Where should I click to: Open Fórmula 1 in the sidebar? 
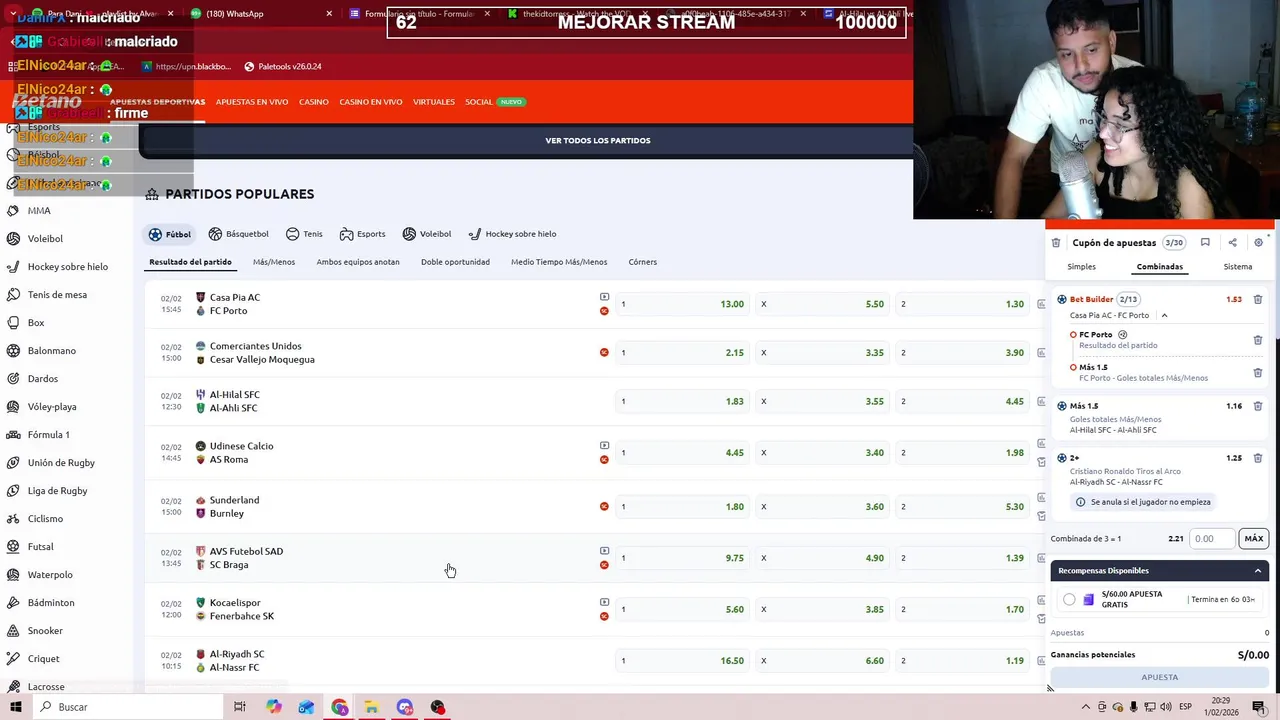pos(48,435)
